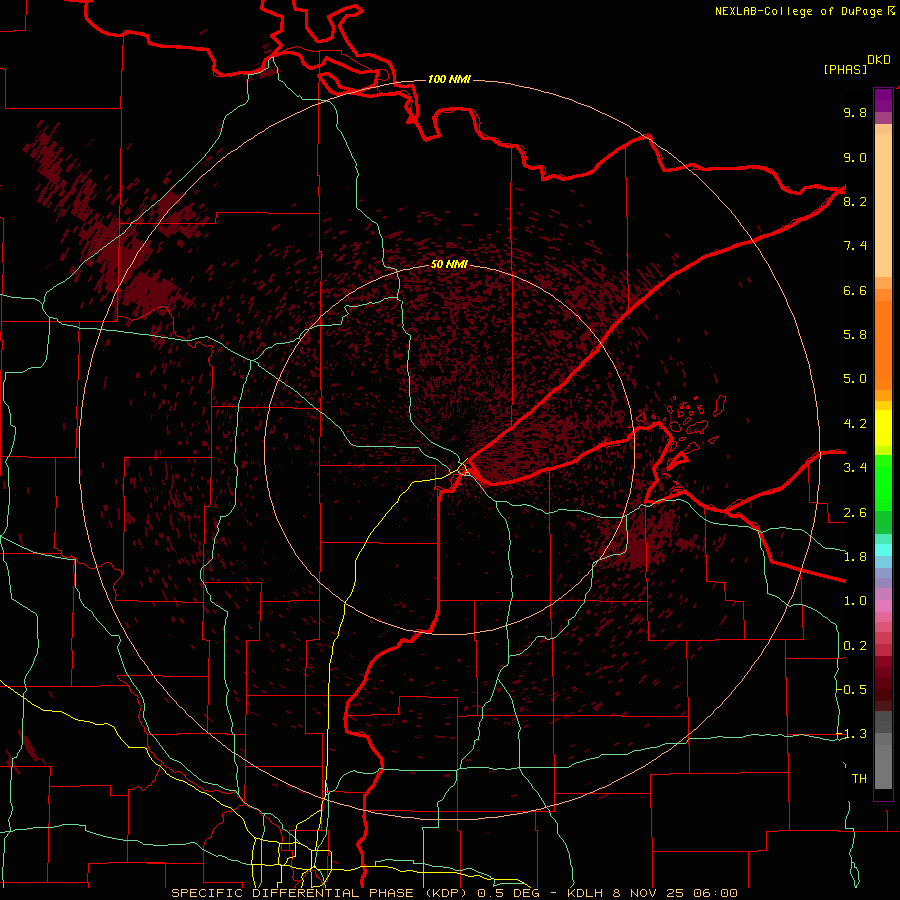Pick the bright green color bar segment
This screenshot has width=900, height=900.
pyautogui.click(x=883, y=482)
